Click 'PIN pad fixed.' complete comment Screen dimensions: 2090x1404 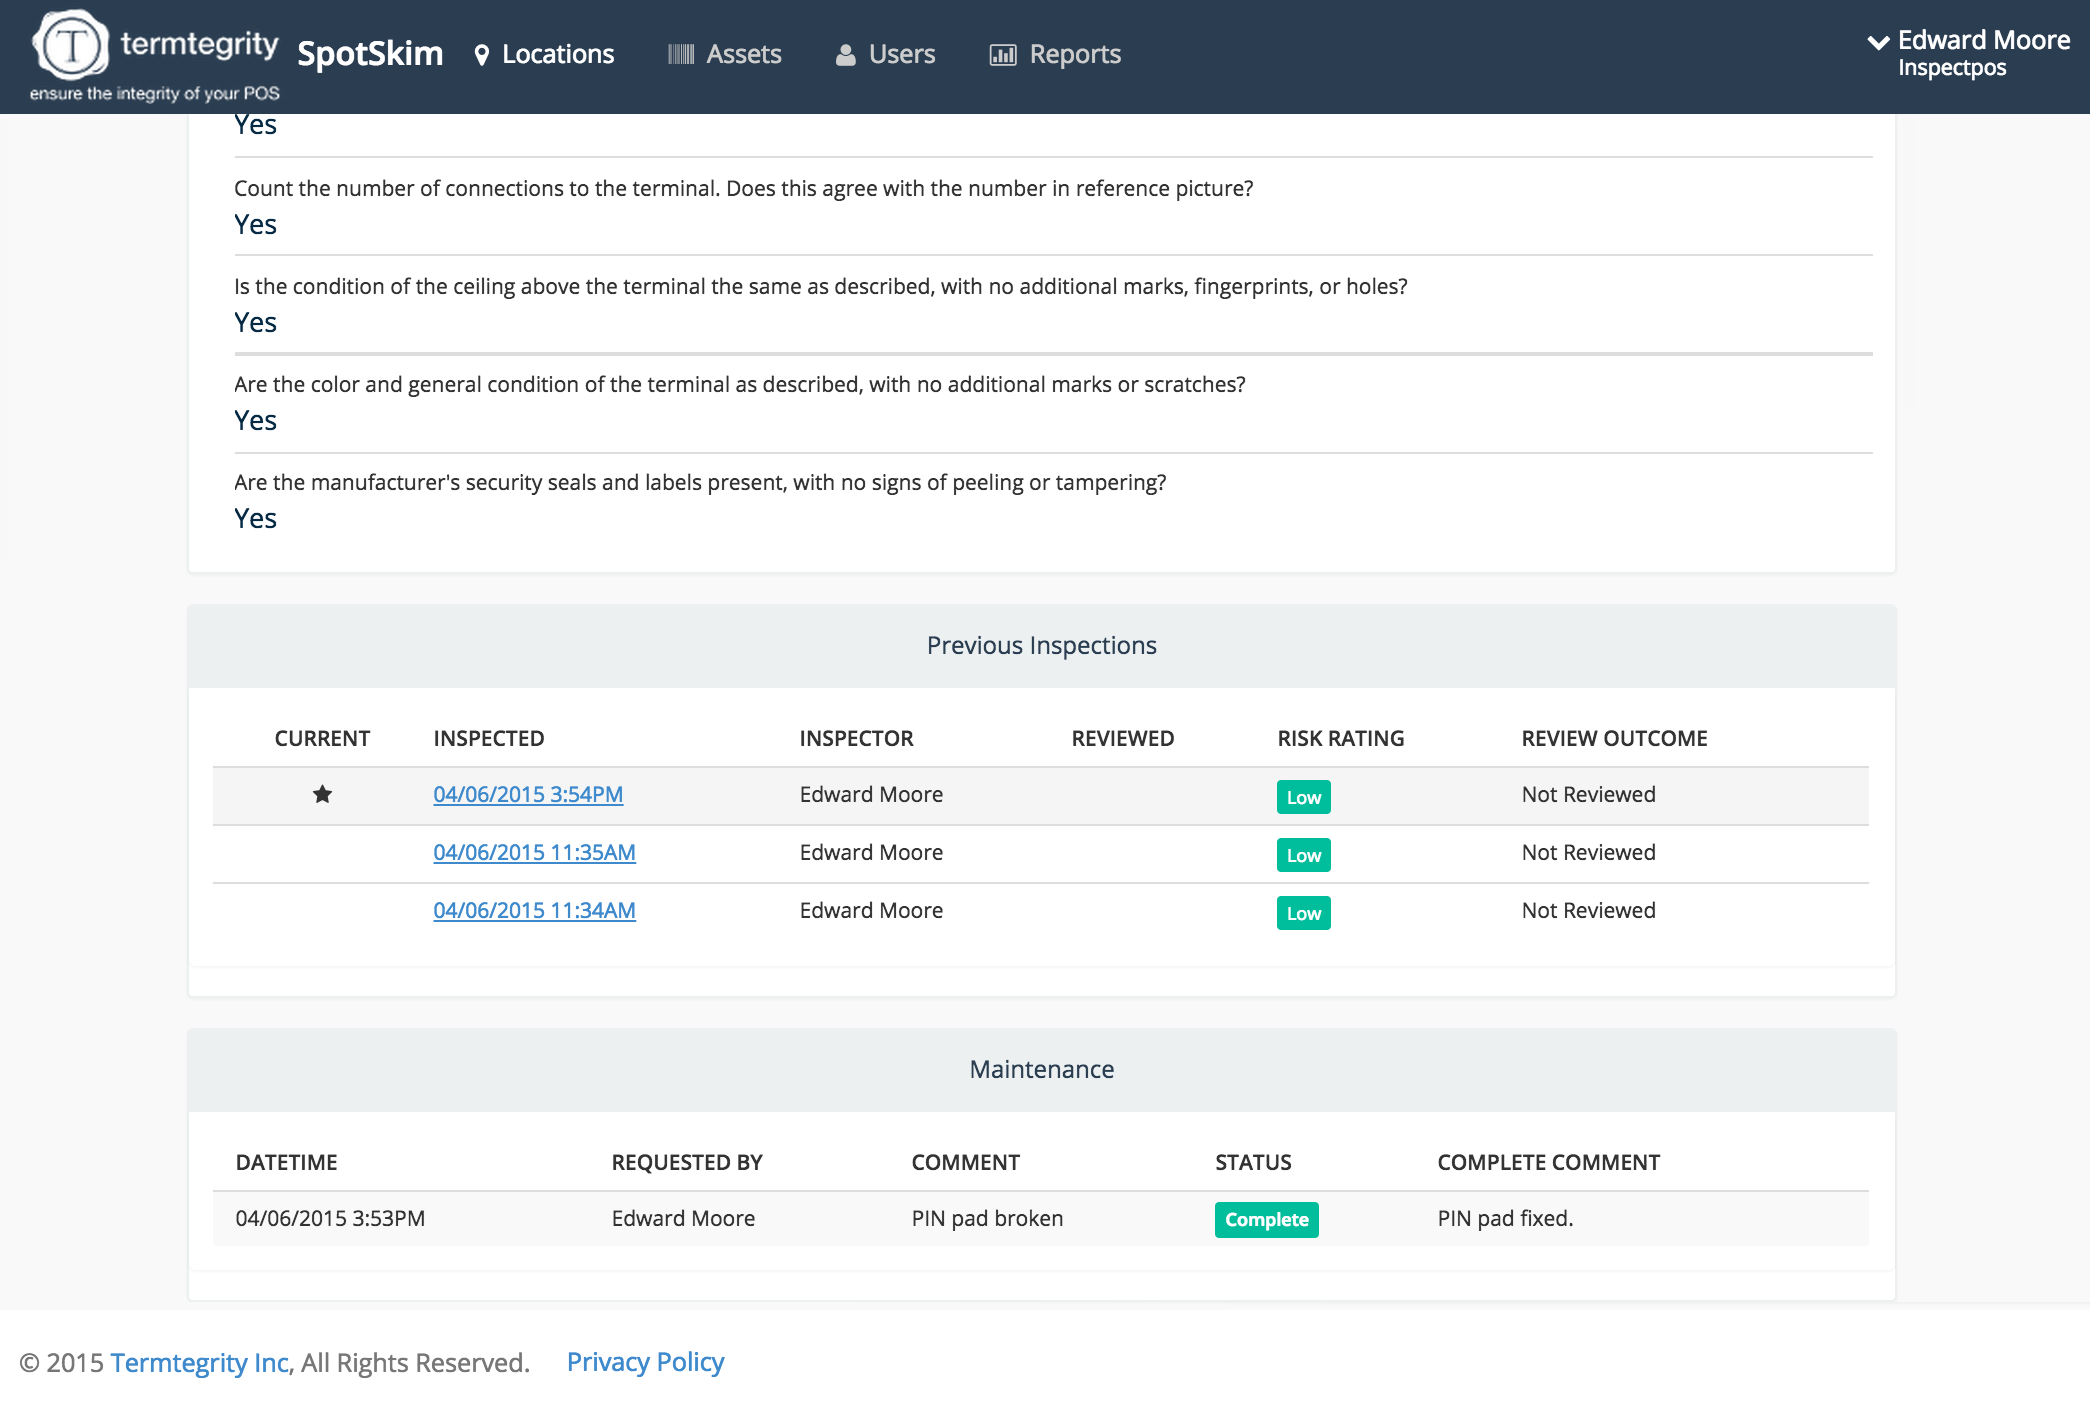tap(1505, 1218)
